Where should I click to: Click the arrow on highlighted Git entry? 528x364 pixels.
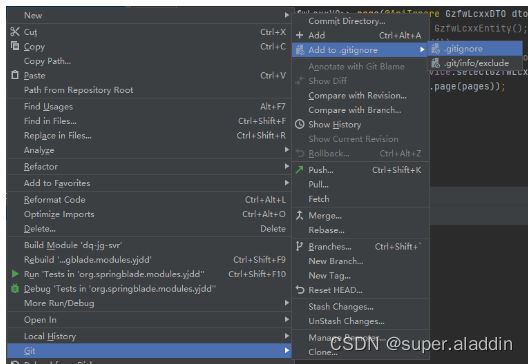pyautogui.click(x=287, y=351)
